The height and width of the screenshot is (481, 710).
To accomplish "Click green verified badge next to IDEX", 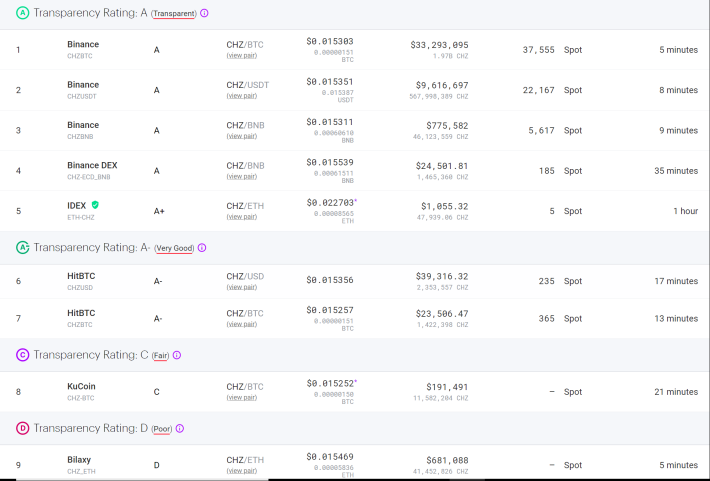I will [95, 205].
